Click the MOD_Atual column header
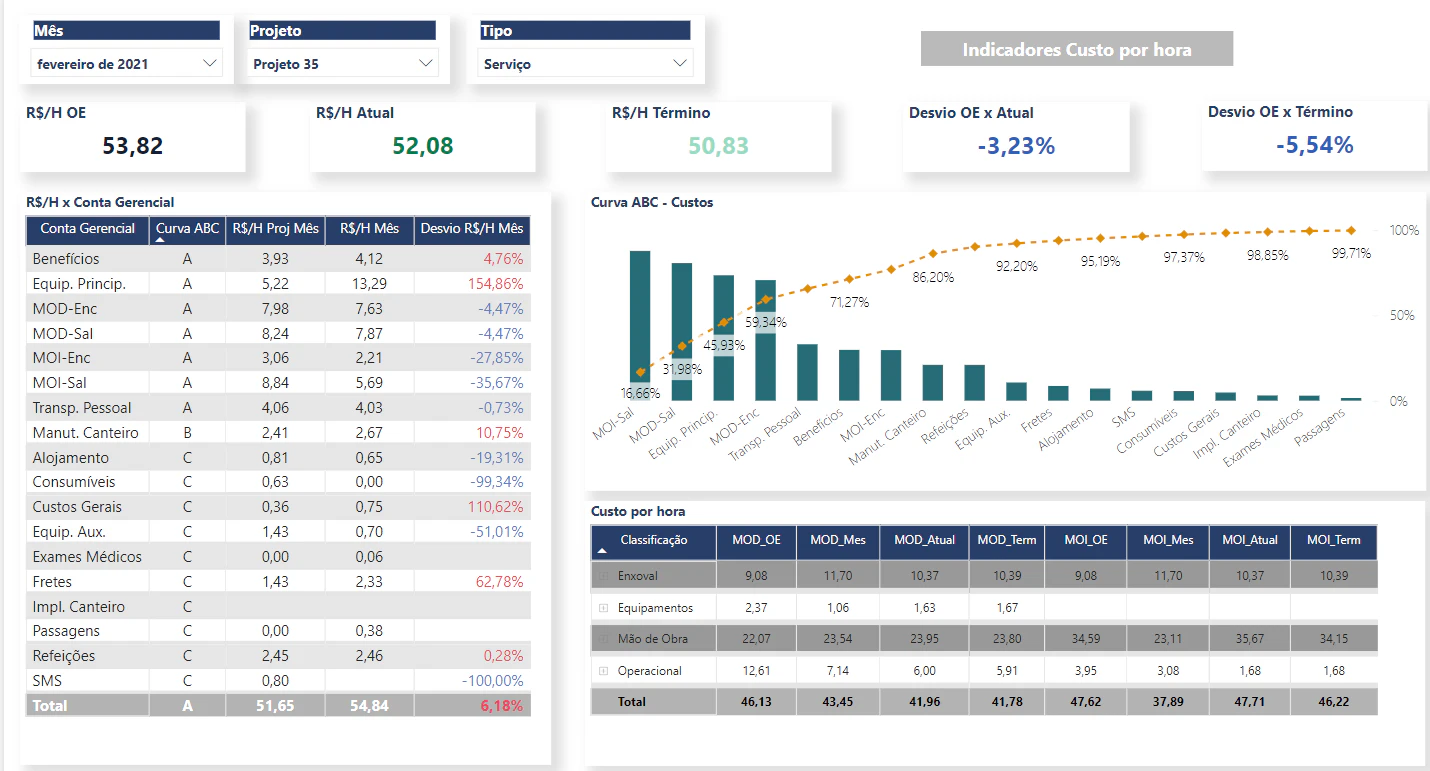 [x=924, y=541]
